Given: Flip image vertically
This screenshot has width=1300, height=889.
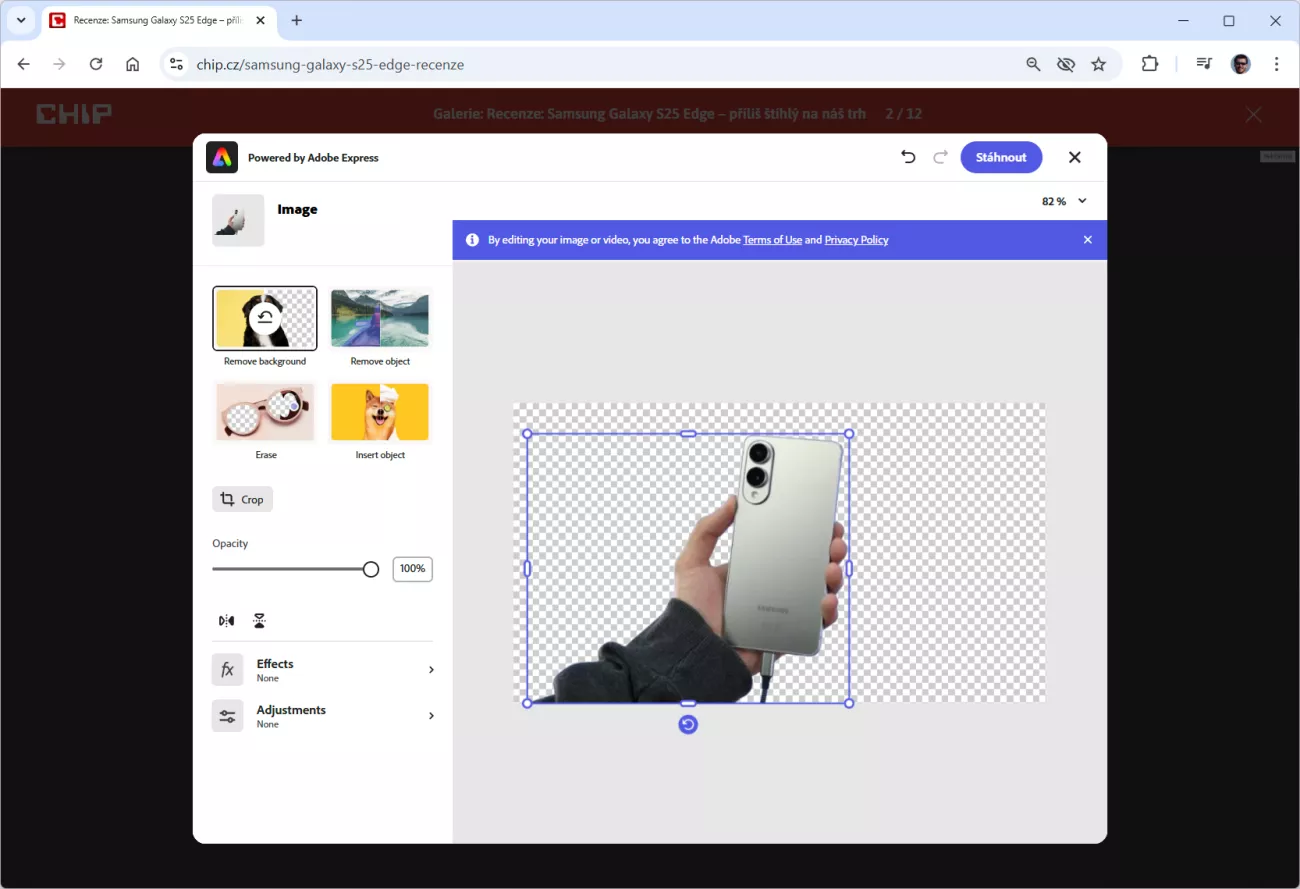Looking at the screenshot, I should pyautogui.click(x=259, y=621).
